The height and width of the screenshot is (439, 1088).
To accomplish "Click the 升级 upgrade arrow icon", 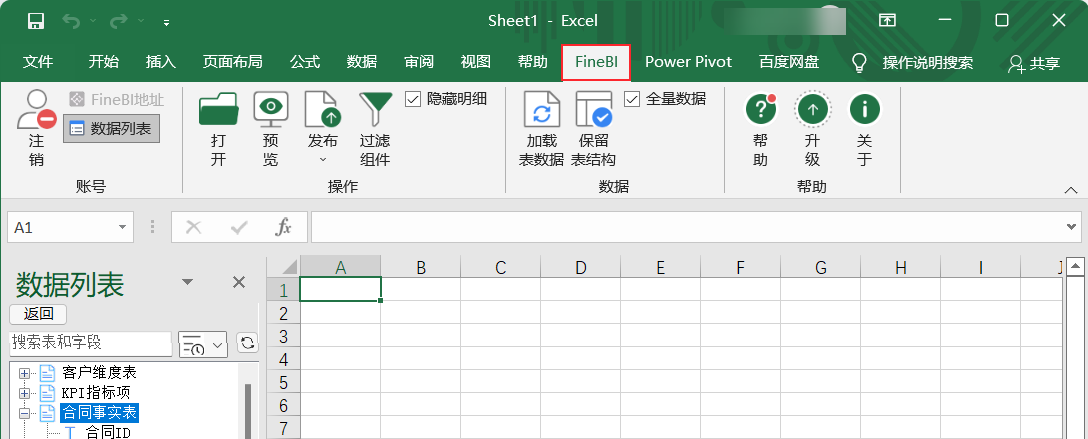I will coord(812,109).
